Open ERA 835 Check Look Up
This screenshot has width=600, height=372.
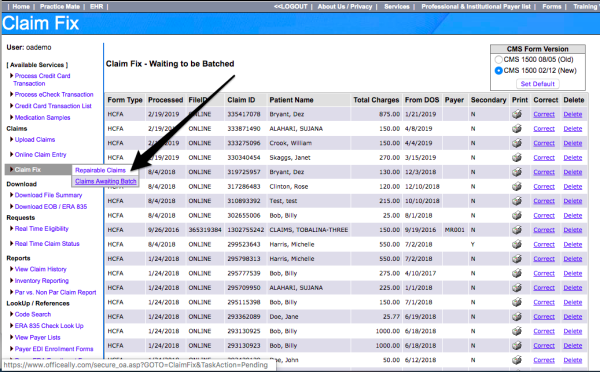click(49, 326)
